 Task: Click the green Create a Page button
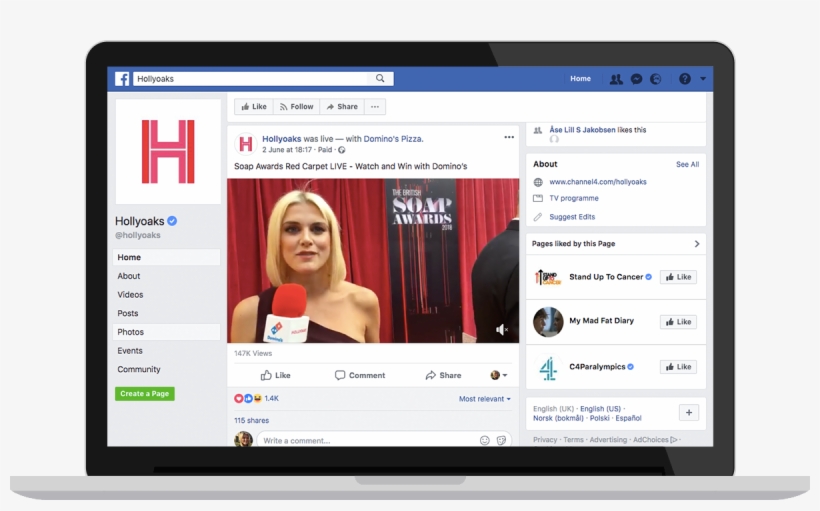[145, 394]
